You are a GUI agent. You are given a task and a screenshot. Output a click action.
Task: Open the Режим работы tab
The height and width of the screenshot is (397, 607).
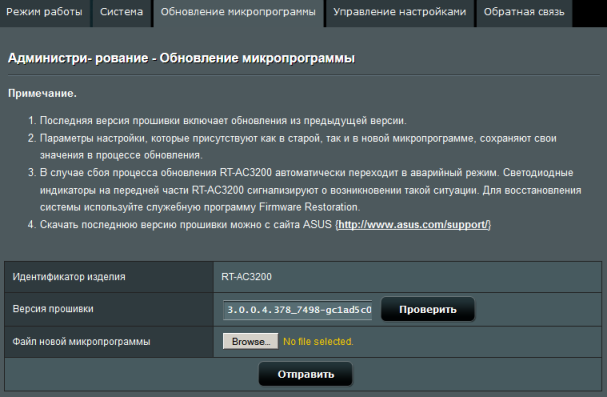click(x=45, y=12)
